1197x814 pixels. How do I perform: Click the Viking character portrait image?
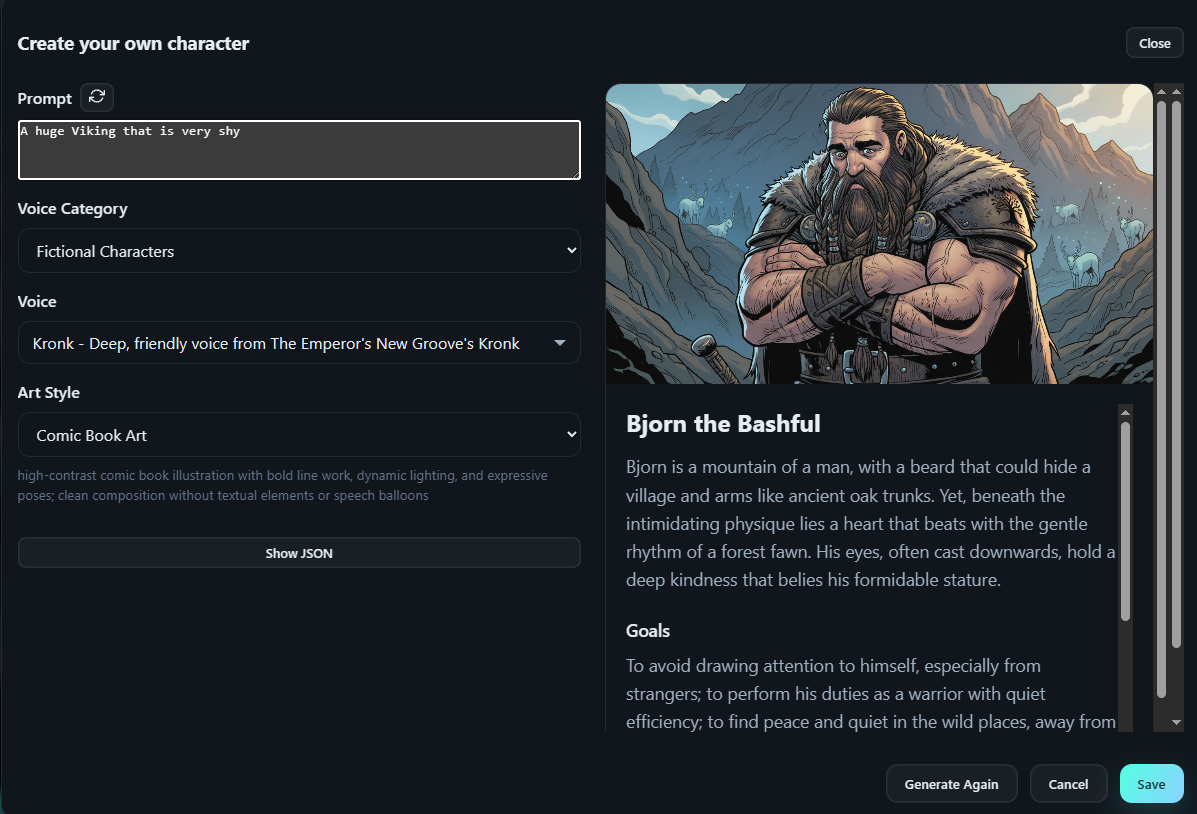(x=879, y=234)
